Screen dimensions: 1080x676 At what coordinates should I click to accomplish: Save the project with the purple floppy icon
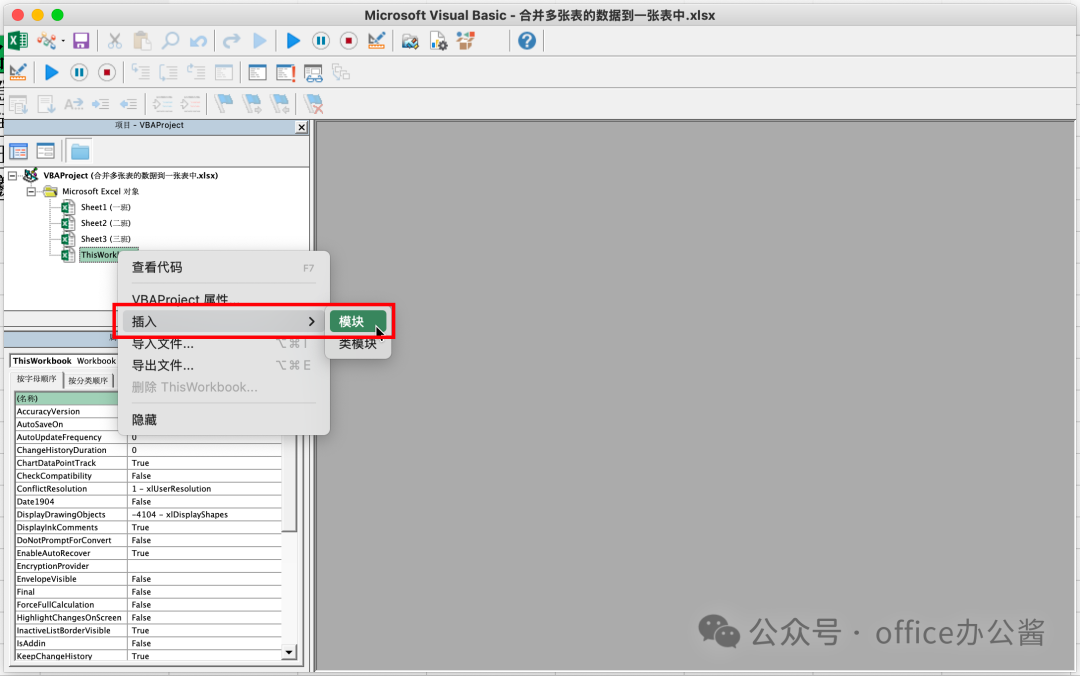pos(81,41)
